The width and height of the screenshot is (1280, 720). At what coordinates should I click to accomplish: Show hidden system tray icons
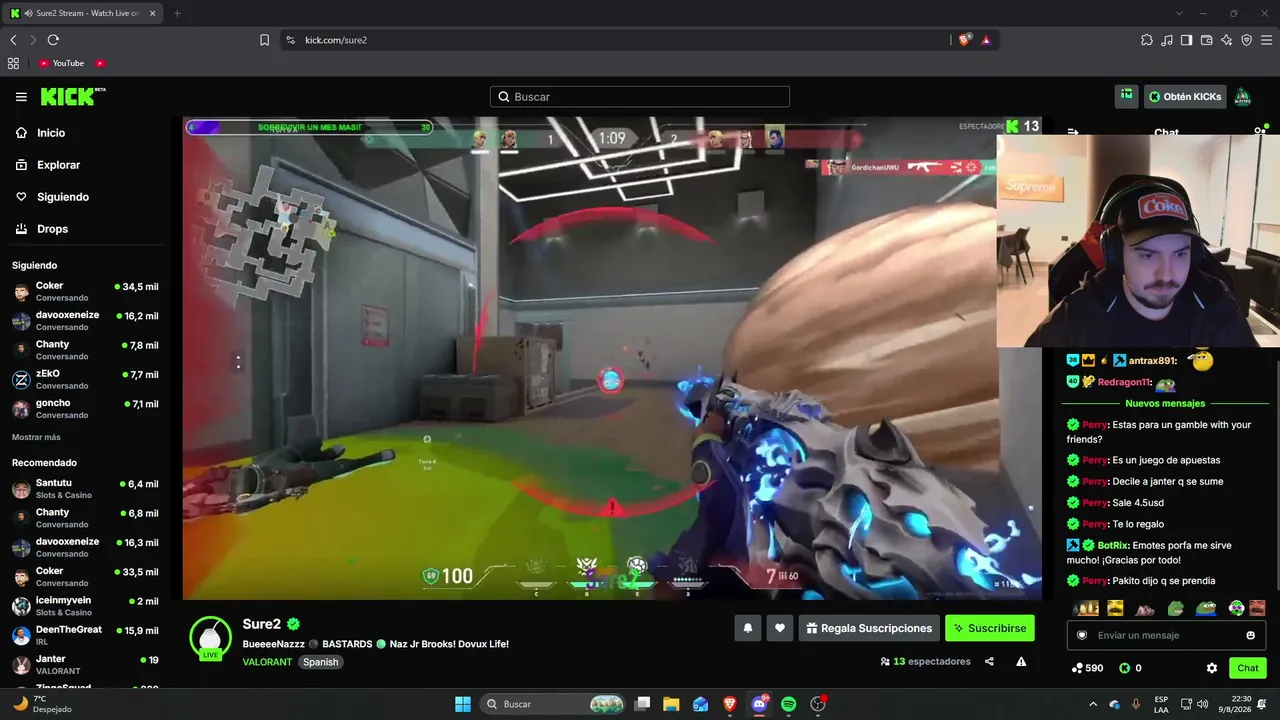[x=1095, y=704]
